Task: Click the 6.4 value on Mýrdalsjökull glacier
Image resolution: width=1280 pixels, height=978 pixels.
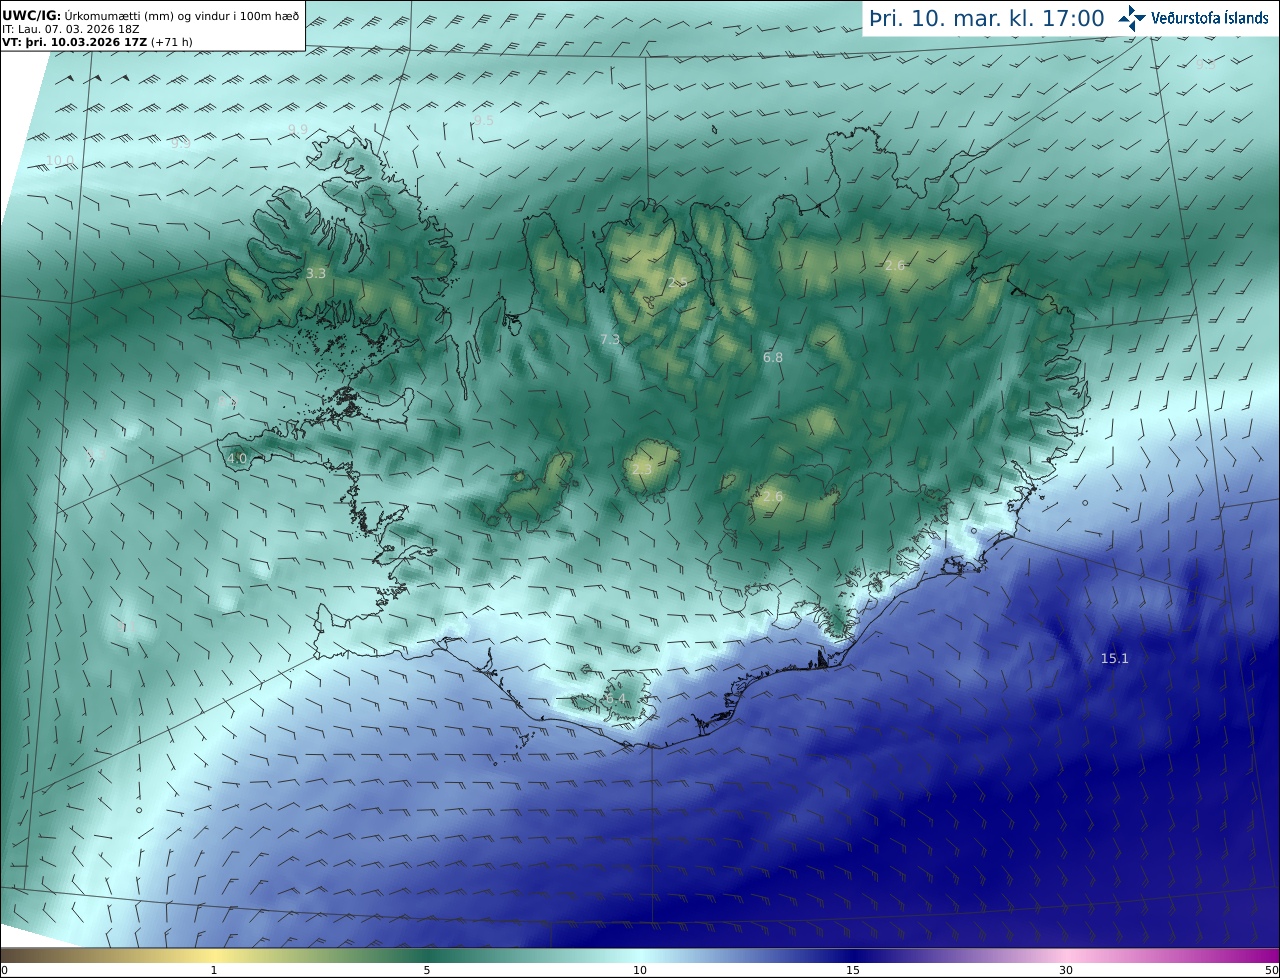Action: pyautogui.click(x=616, y=699)
